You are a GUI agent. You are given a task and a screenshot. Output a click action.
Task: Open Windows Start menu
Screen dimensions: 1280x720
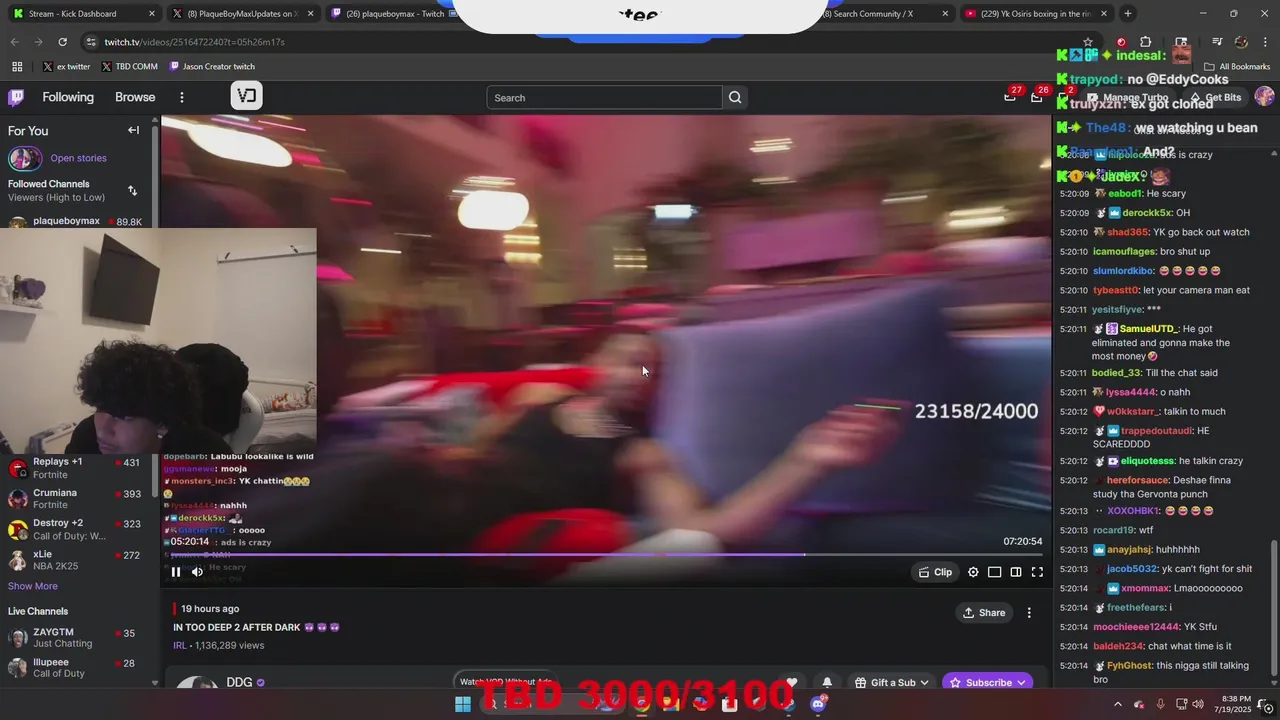pos(462,704)
